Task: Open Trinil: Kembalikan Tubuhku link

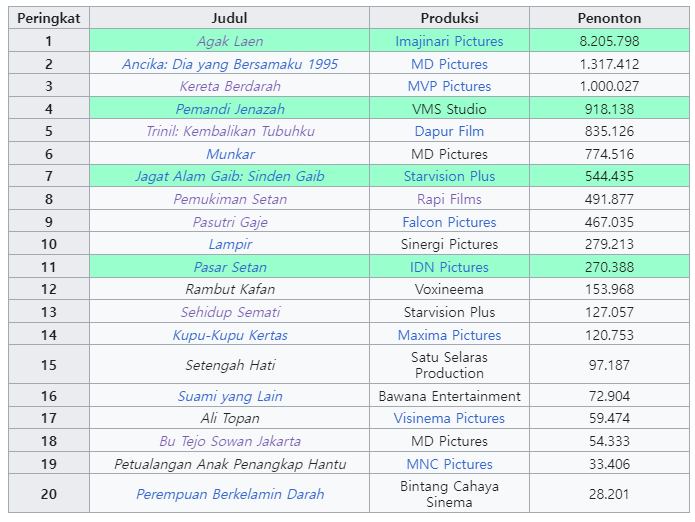Action: pos(230,131)
